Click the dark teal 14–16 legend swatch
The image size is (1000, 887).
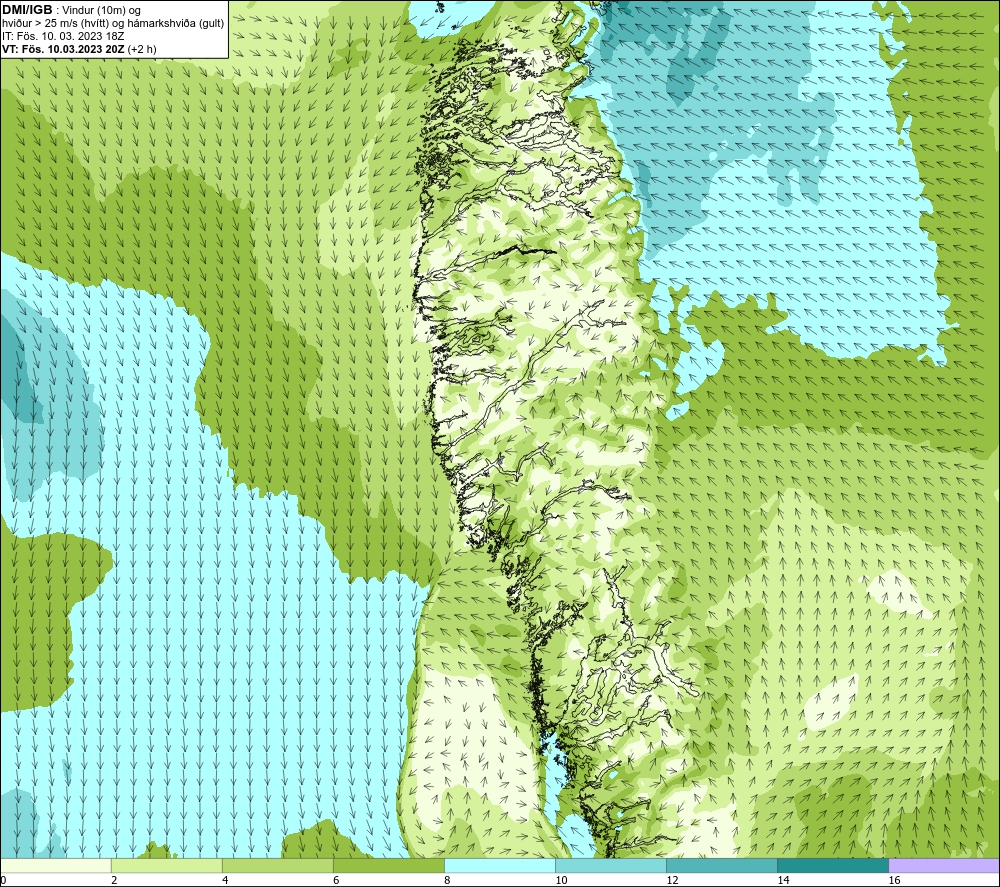832,866
